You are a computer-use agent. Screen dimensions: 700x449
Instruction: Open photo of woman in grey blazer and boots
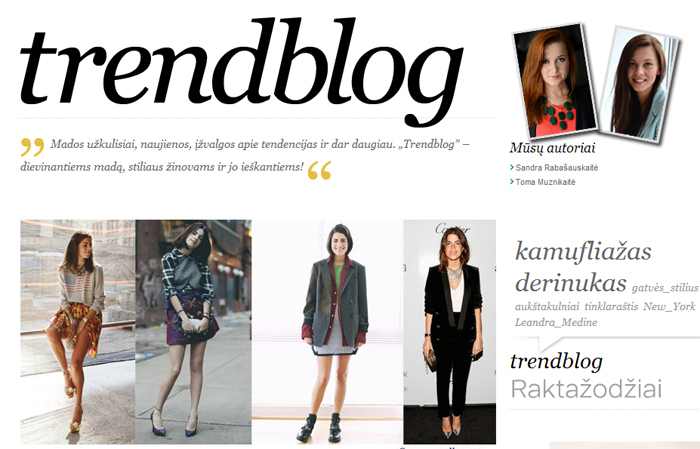[x=328, y=331]
